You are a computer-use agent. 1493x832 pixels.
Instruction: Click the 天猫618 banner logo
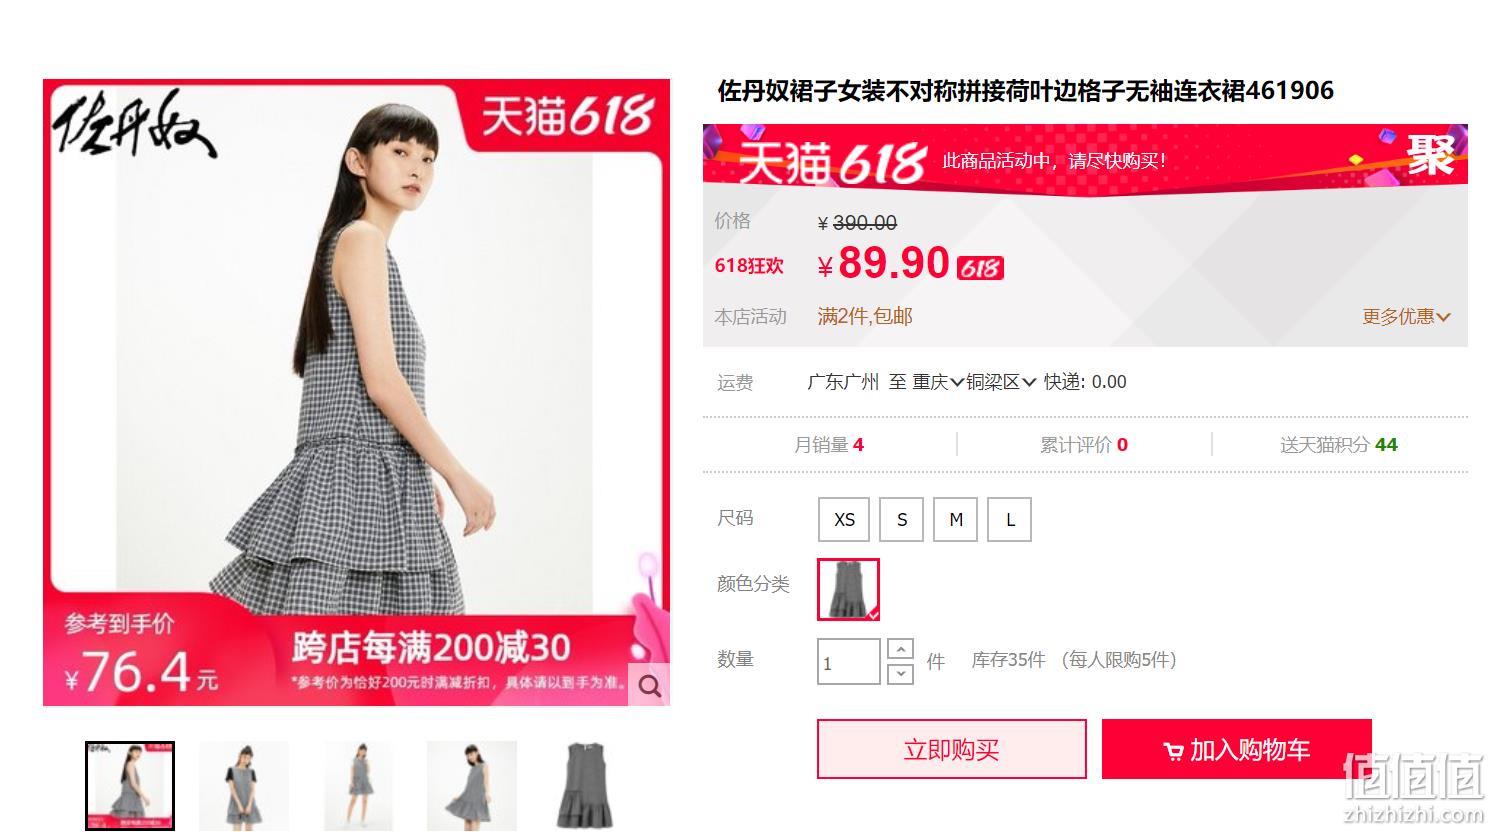click(x=833, y=162)
